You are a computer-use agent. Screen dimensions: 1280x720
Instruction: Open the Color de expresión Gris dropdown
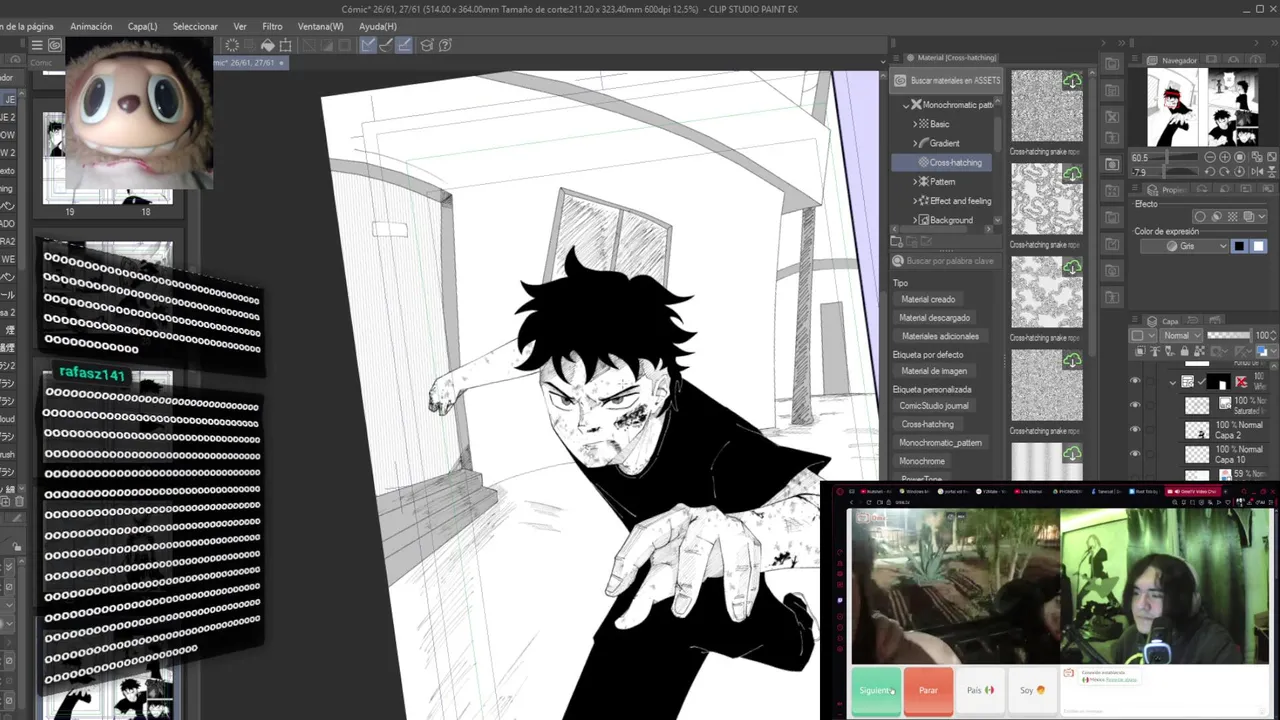click(x=1185, y=246)
